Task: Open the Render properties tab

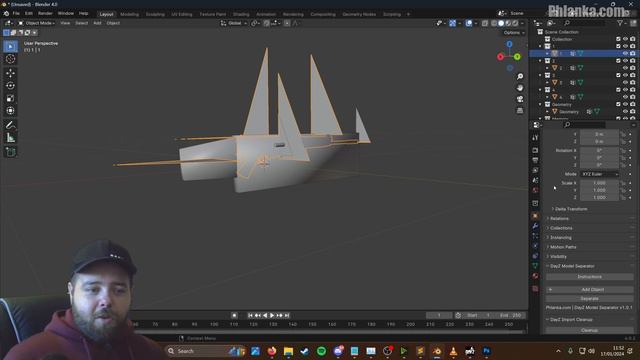Action: (x=535, y=150)
